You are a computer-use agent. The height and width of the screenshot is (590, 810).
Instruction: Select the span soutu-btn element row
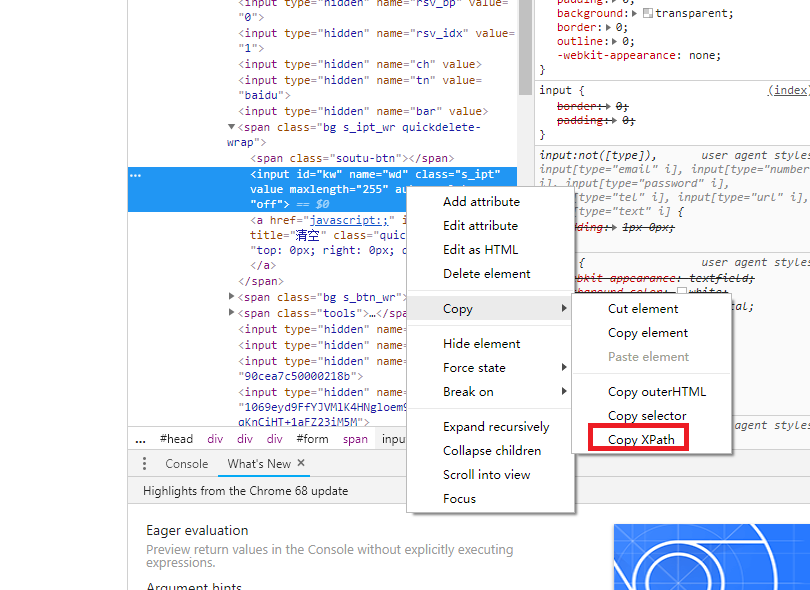coord(352,158)
